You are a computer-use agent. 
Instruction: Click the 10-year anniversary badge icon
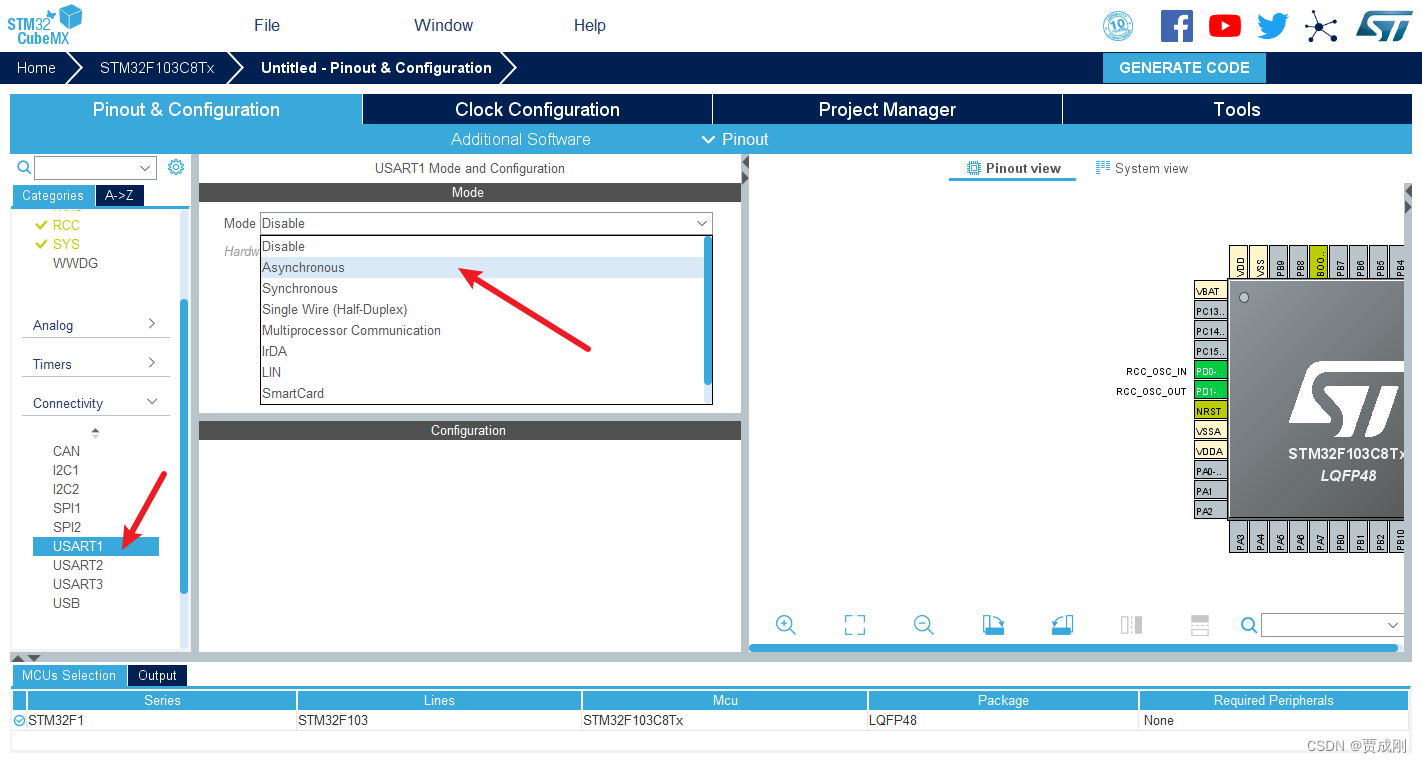(x=1118, y=26)
